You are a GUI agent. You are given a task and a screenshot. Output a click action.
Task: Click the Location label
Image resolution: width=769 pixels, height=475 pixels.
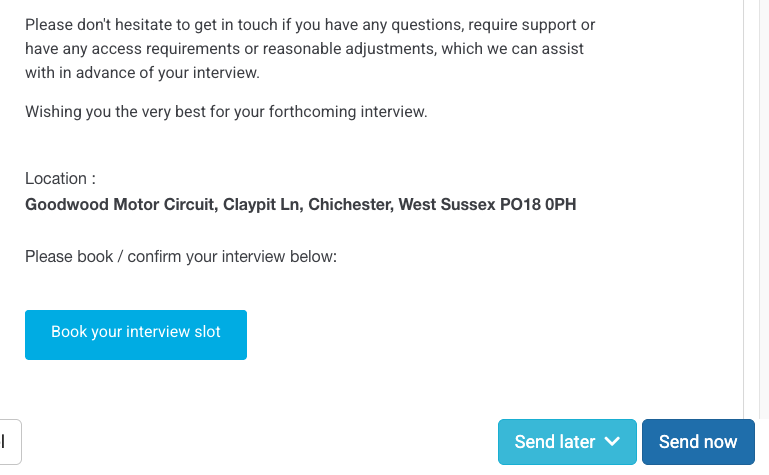pos(60,179)
